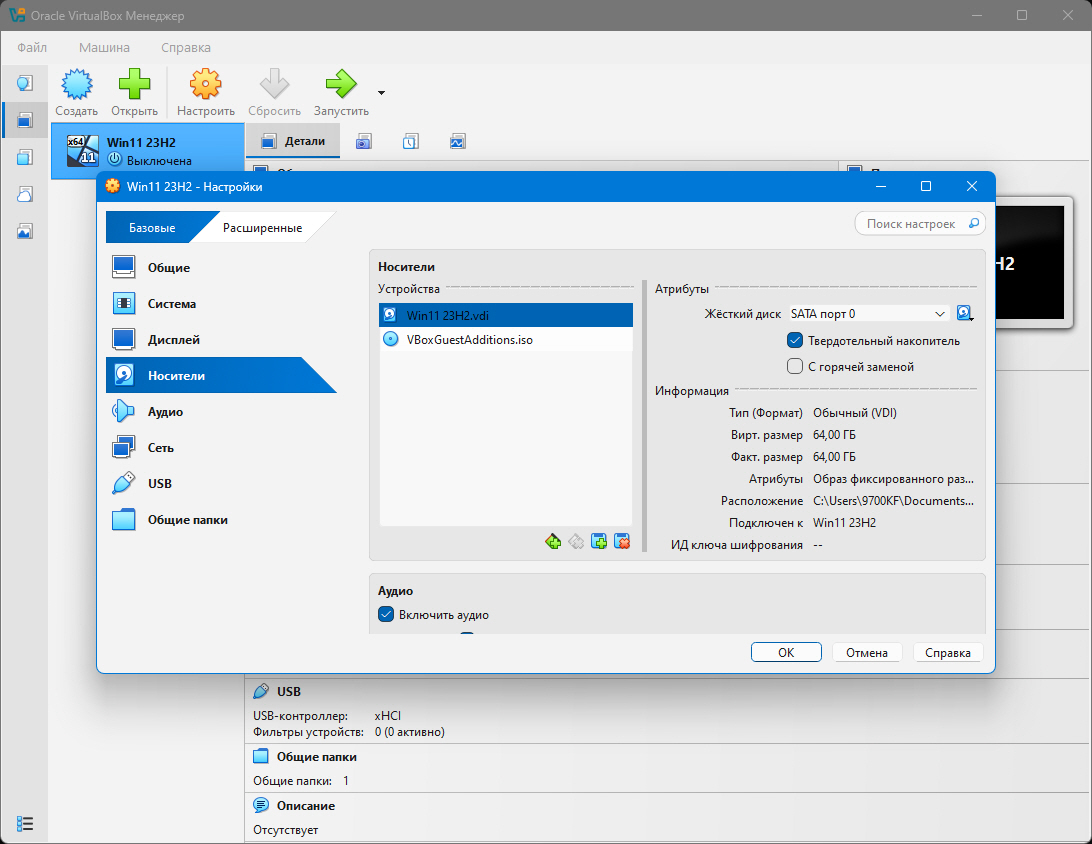This screenshot has width=1092, height=844.
Task: Close the Win11 23H2 settings dialog
Action: pyautogui.click(x=972, y=186)
